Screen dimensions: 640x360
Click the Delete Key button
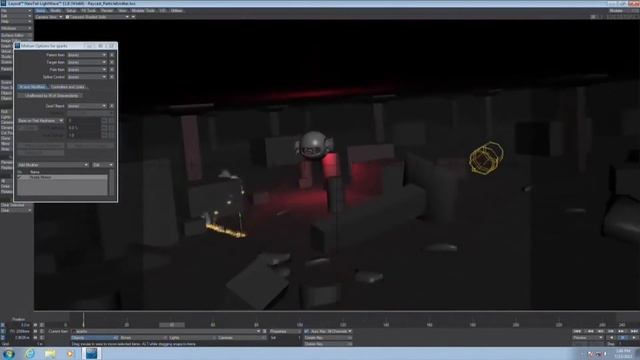coord(328,344)
